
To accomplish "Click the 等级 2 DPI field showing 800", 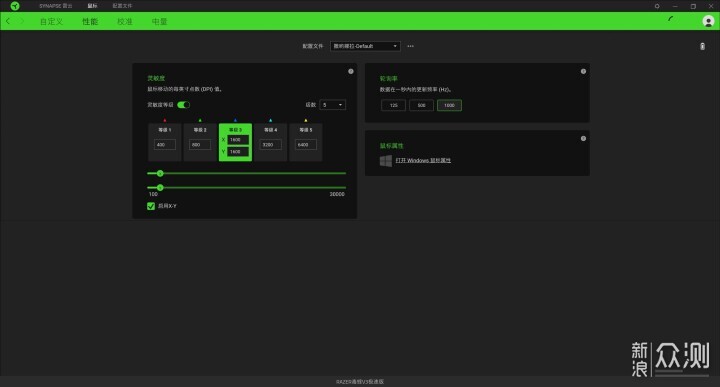I will (x=200, y=145).
